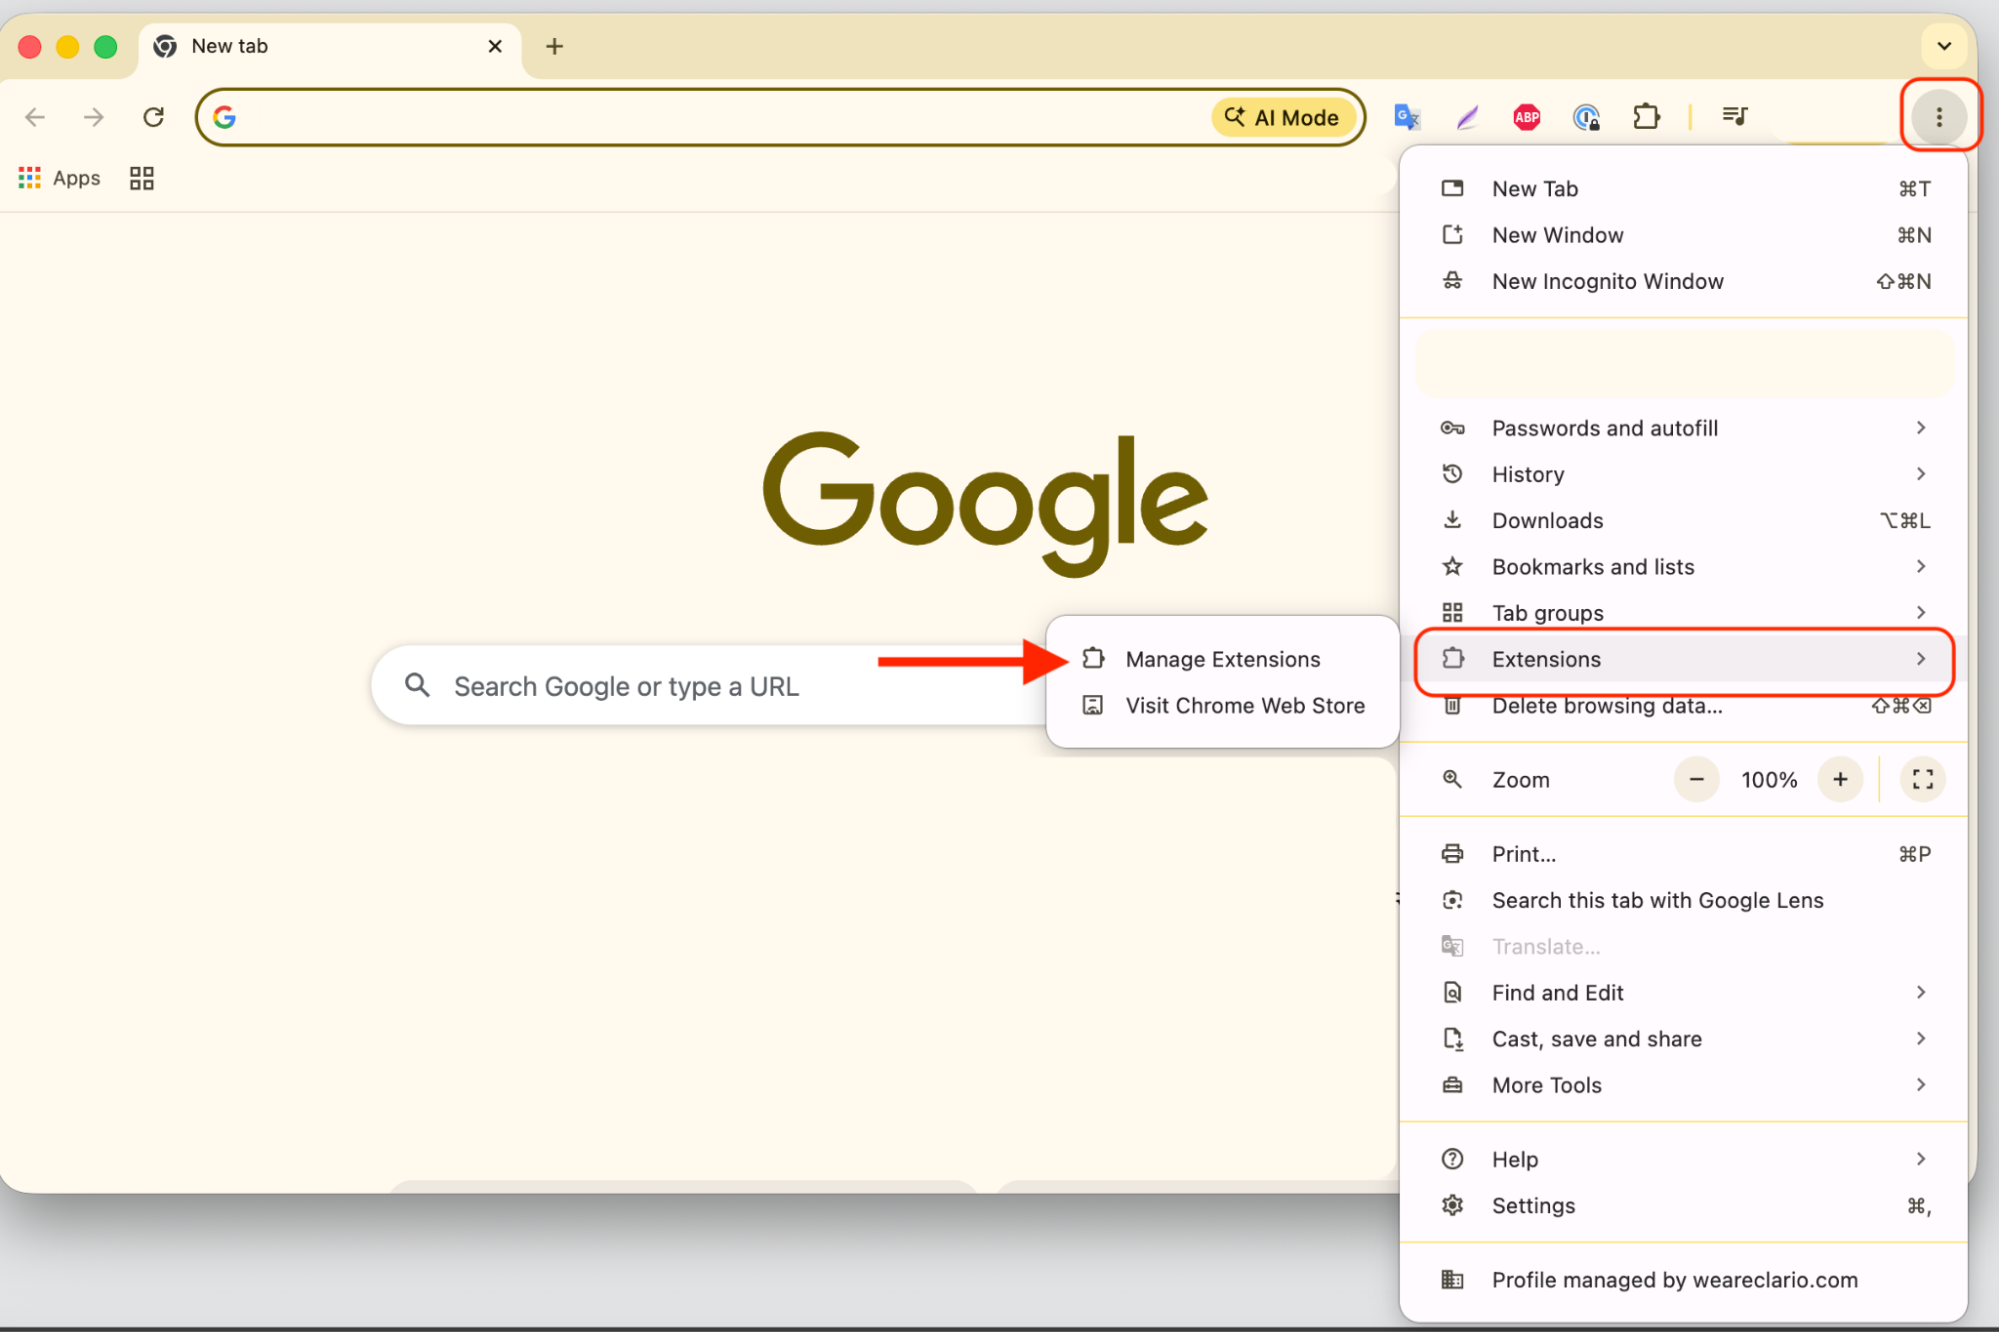Click Profile managed by weareclario.com

click(x=1685, y=1280)
